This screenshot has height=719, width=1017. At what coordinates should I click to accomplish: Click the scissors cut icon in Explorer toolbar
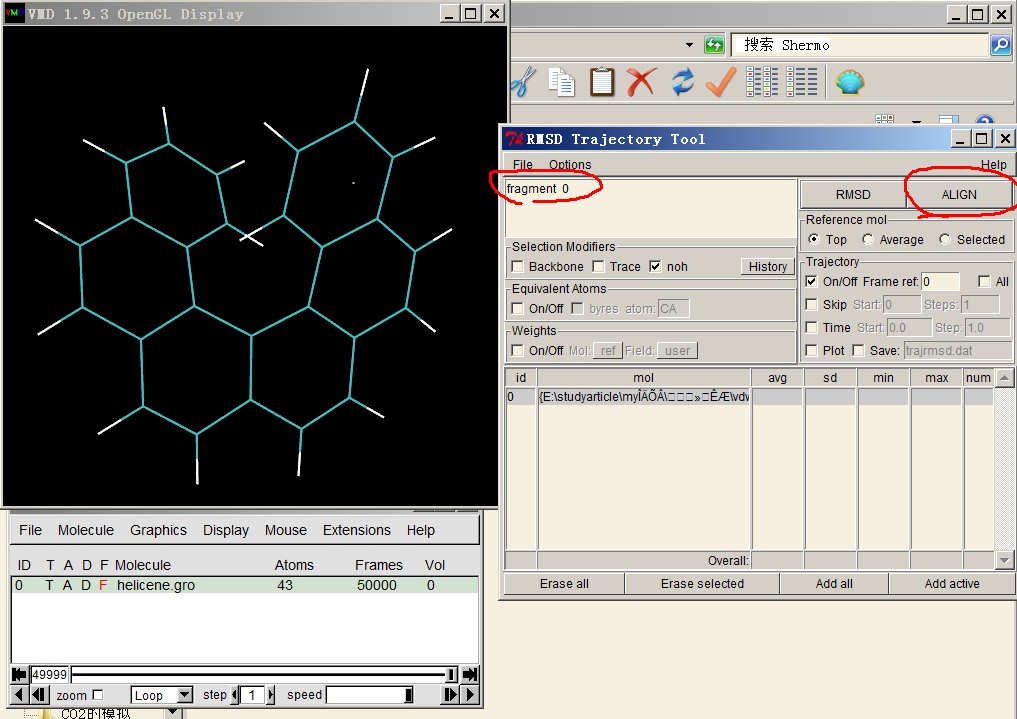(x=523, y=82)
